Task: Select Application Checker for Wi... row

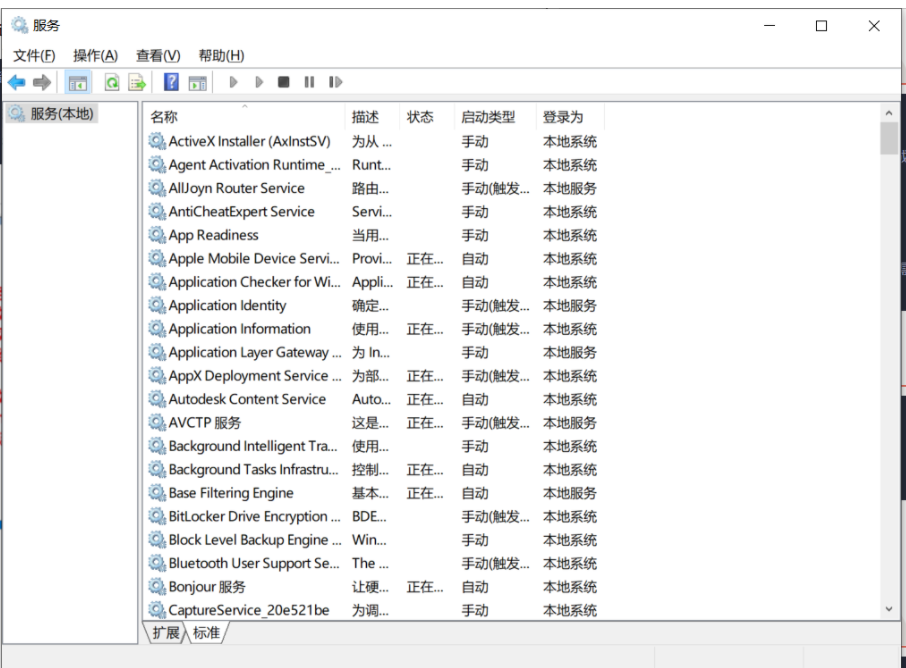Action: point(373,281)
